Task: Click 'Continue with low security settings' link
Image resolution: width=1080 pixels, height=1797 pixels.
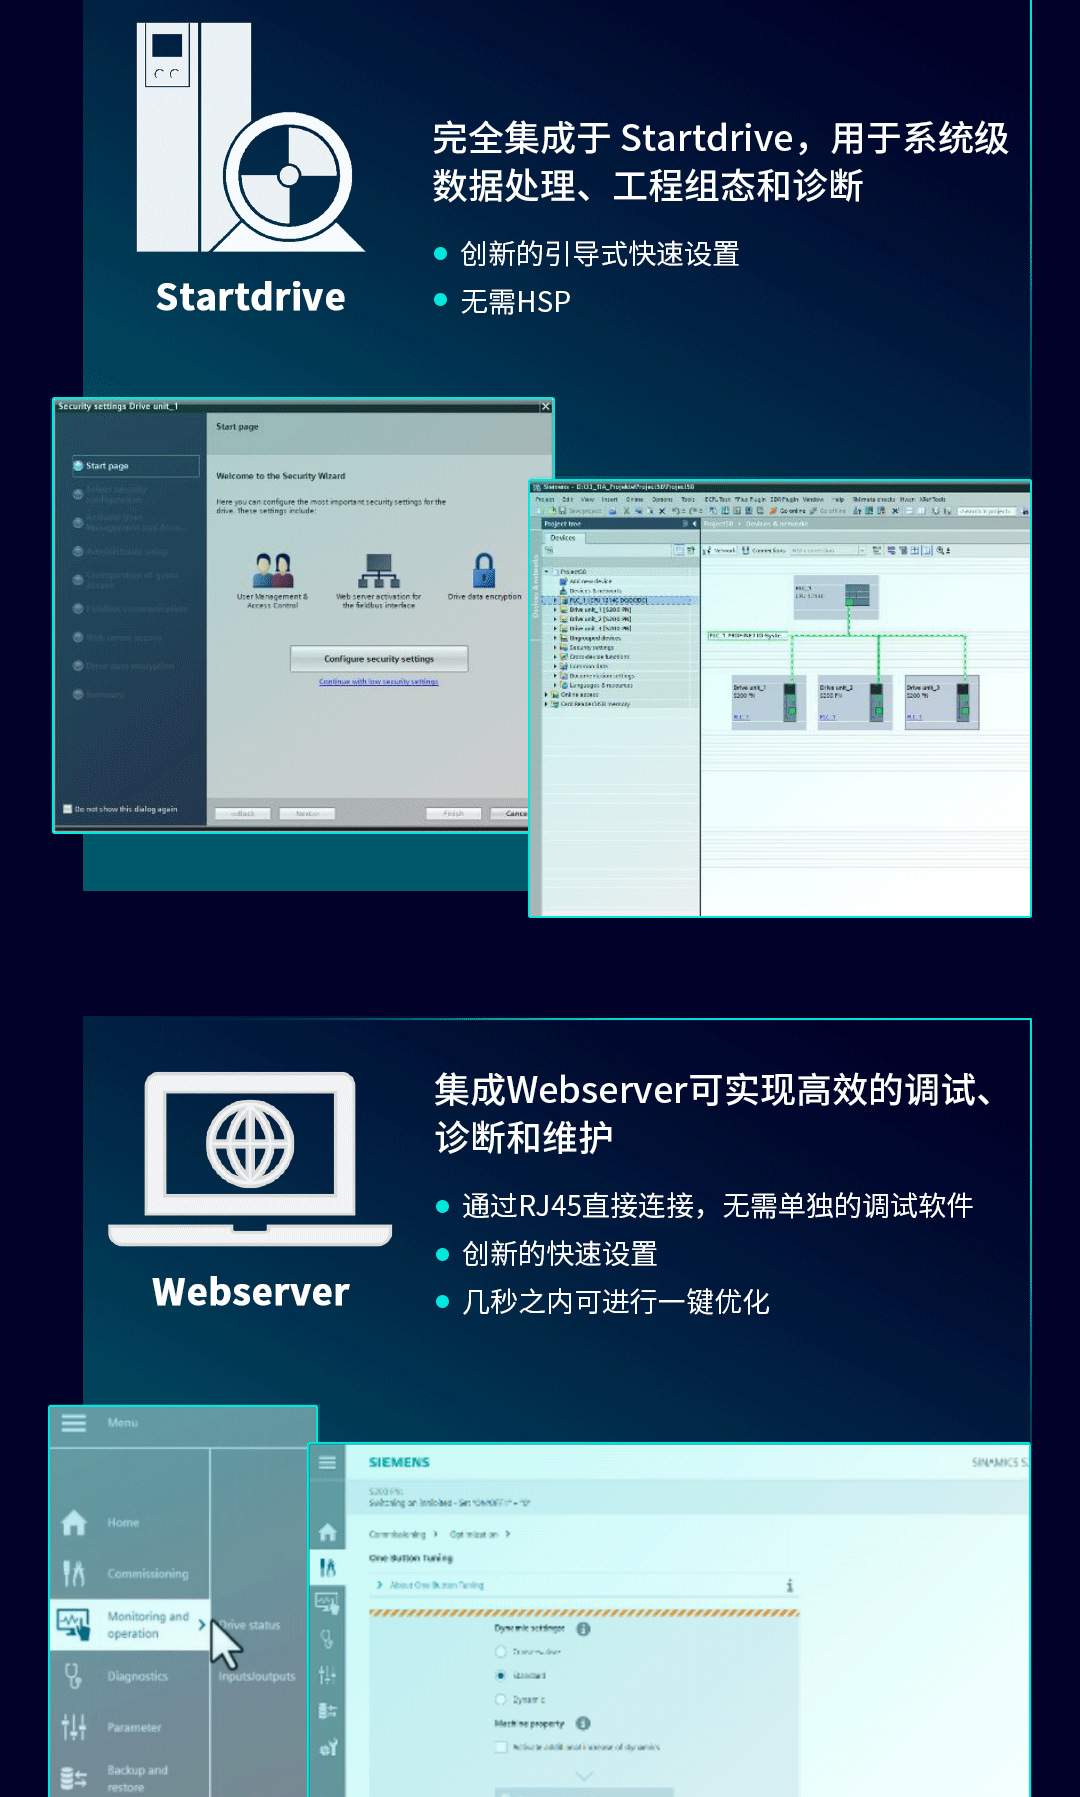Action: click(379, 682)
